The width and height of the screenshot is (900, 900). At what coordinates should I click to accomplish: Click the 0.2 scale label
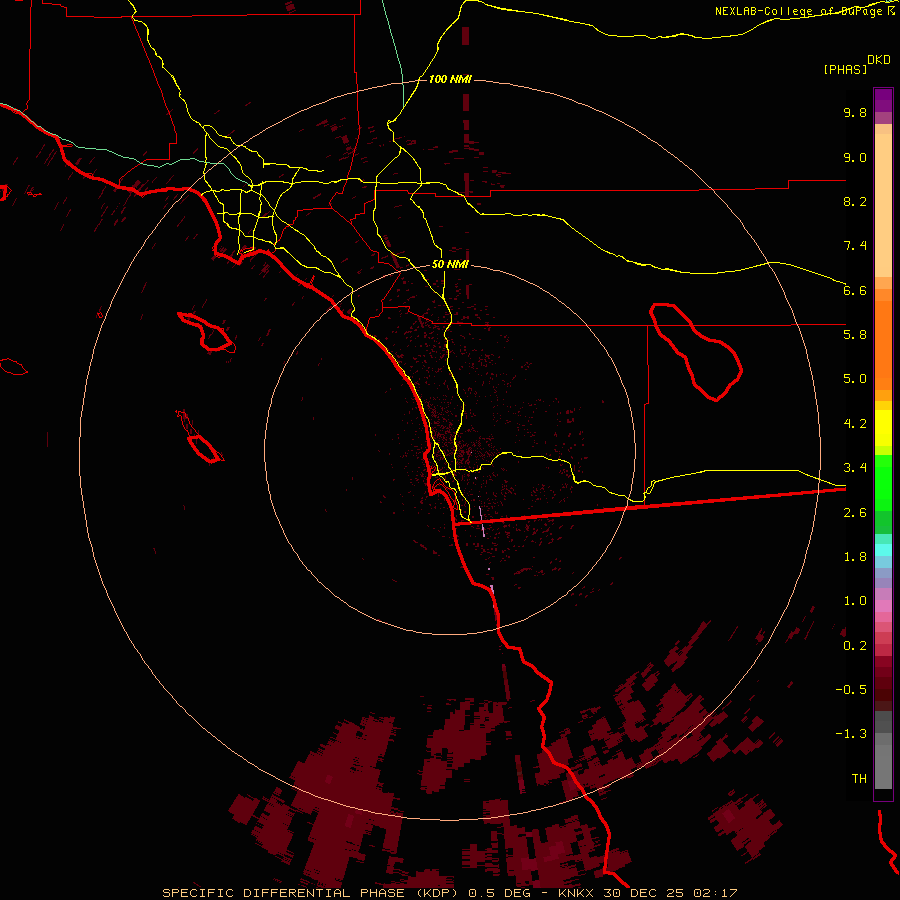click(855, 646)
